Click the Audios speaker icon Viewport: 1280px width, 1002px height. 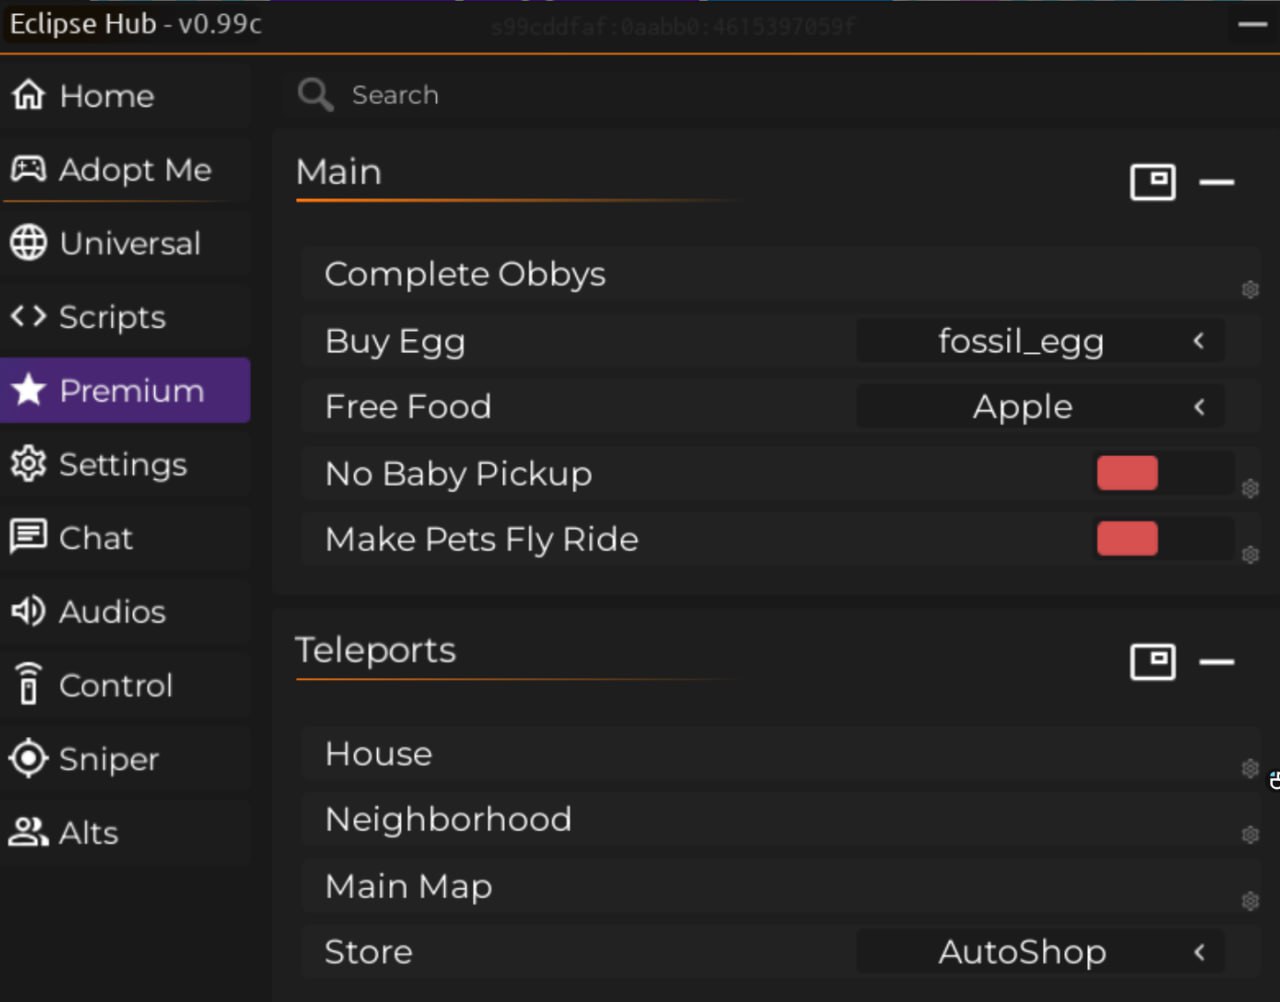[x=28, y=611]
